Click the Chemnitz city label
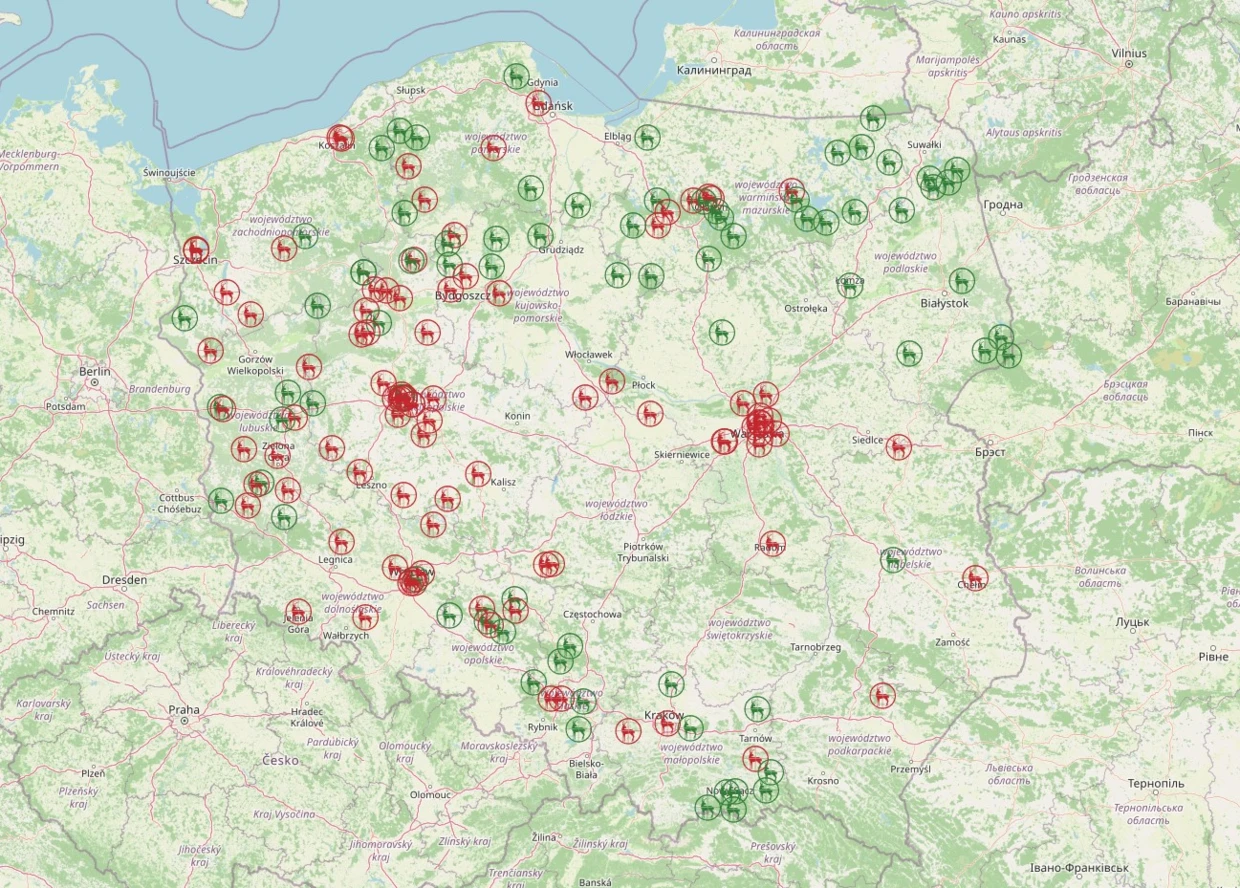This screenshot has width=1240, height=888. coord(53,611)
